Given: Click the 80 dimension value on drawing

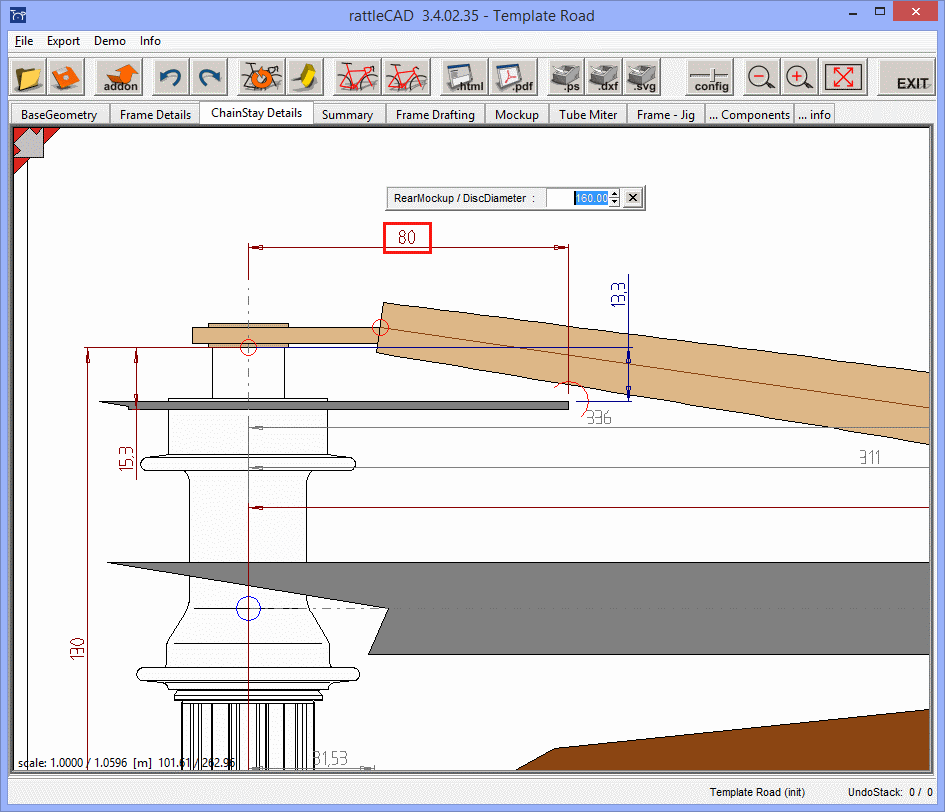Looking at the screenshot, I should (407, 238).
